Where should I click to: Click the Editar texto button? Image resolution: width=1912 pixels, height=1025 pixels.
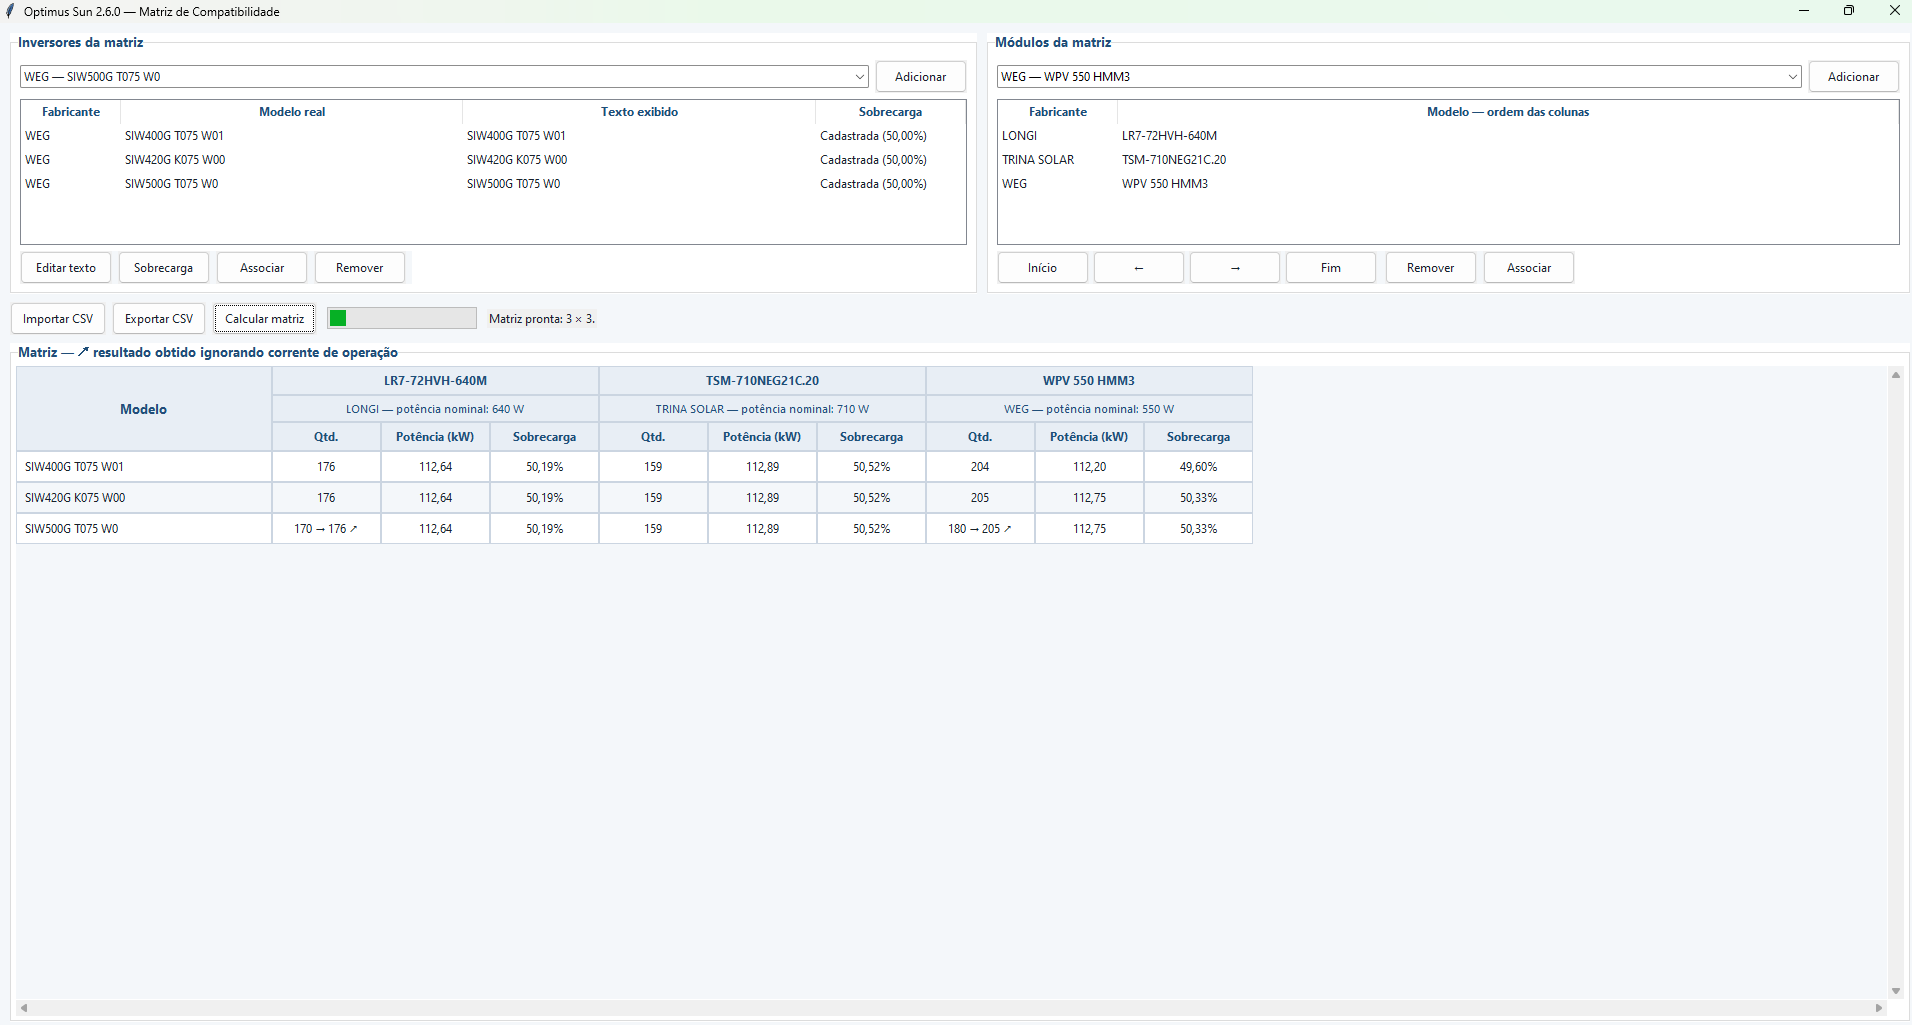(x=66, y=268)
